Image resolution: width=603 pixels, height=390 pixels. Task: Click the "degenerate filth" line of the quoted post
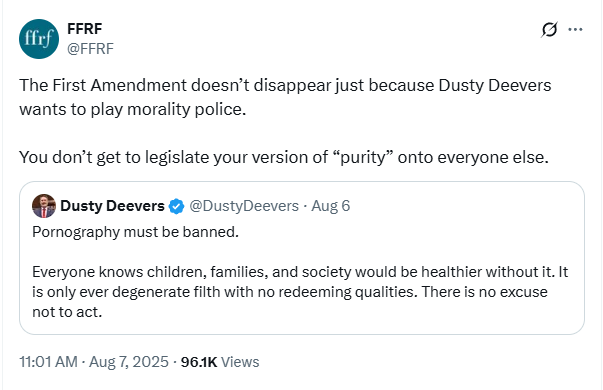(x=290, y=292)
